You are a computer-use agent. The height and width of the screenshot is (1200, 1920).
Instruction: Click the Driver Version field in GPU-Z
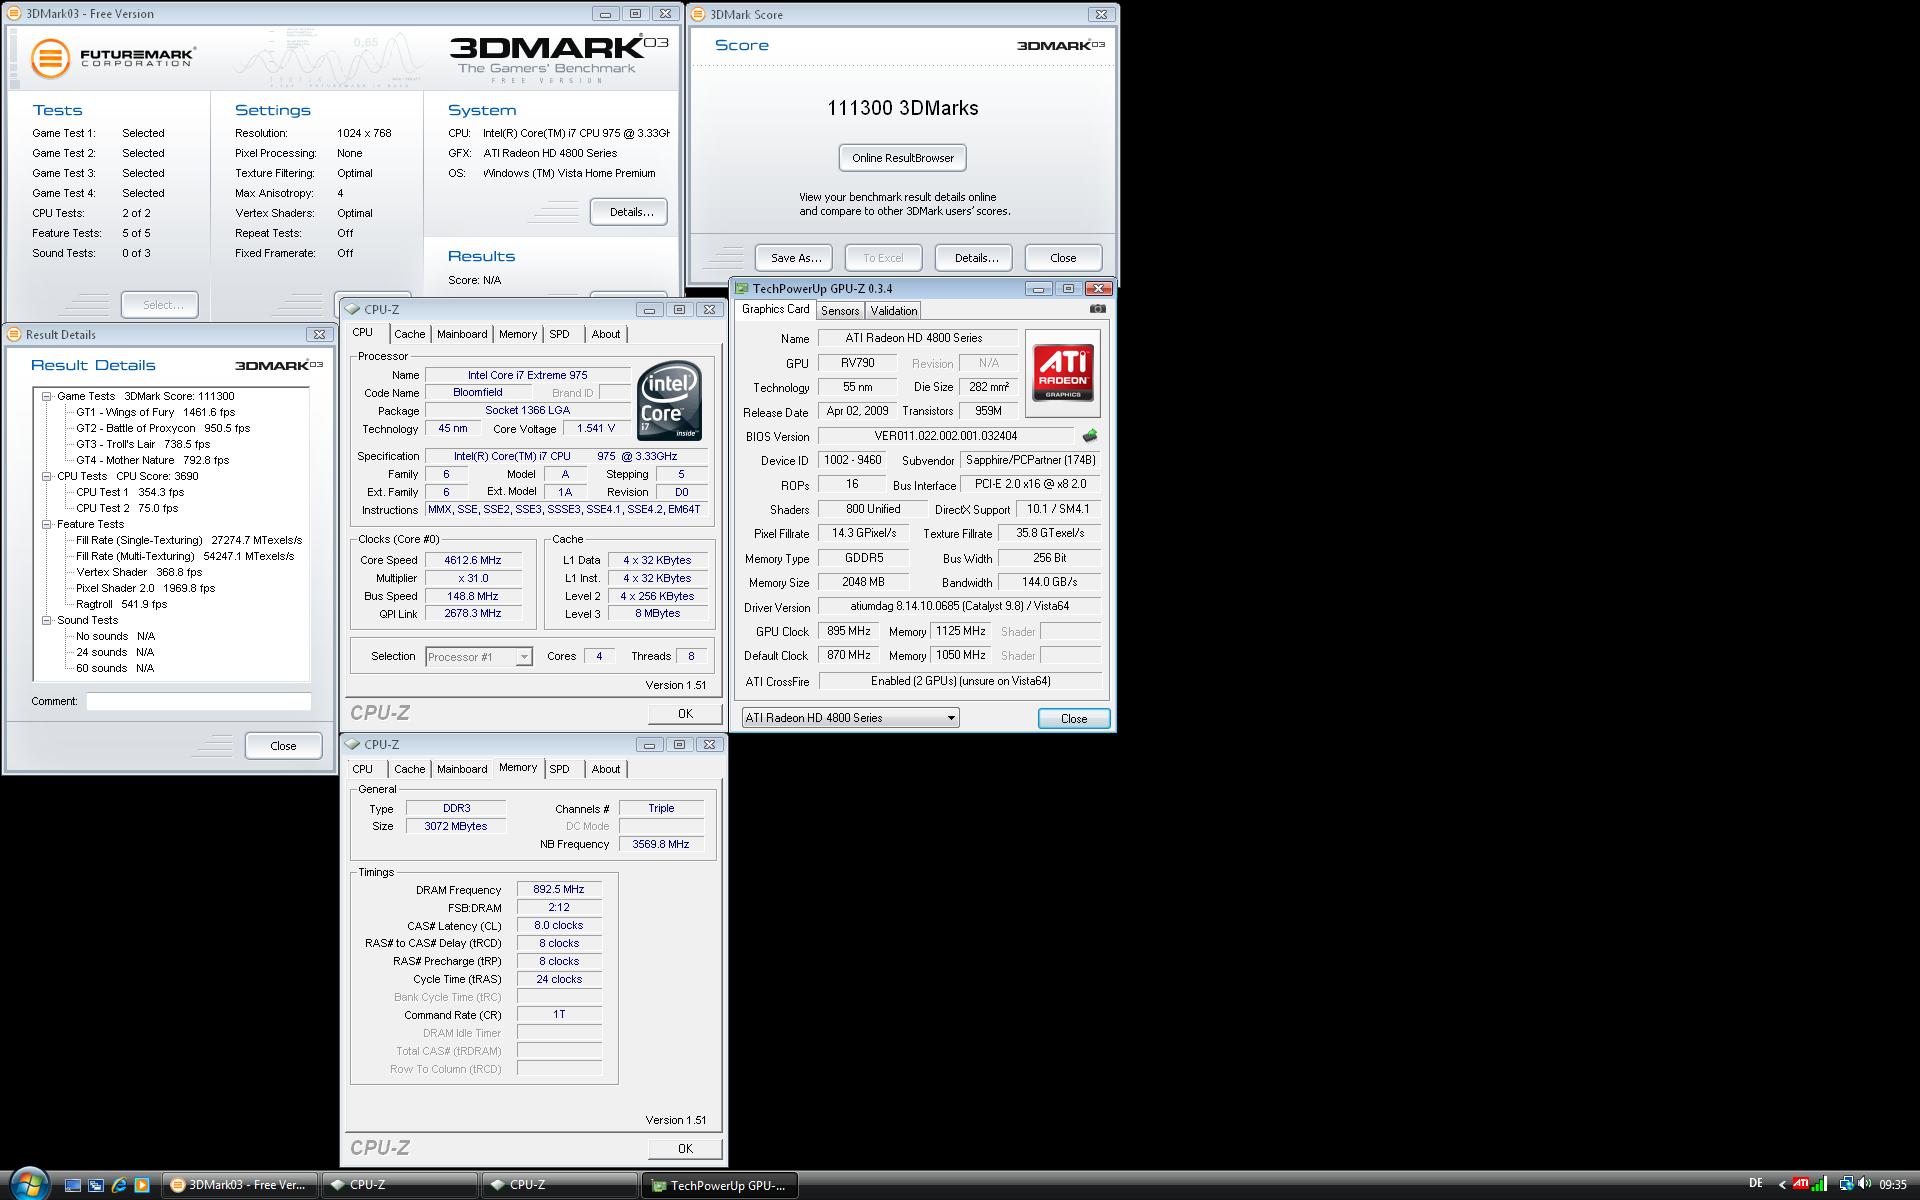tap(959, 606)
